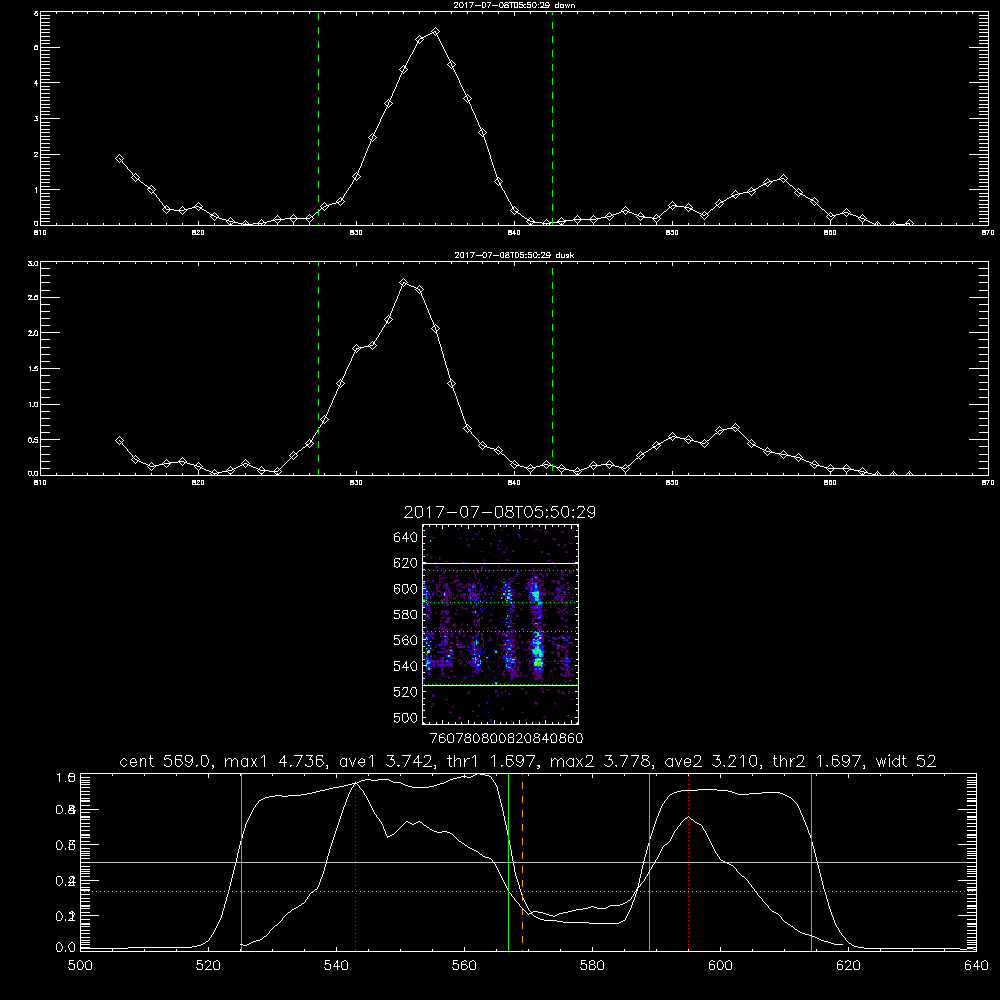1000x1000 pixels.
Task: Click the red dotted peak line near 595
Action: click(x=689, y=862)
